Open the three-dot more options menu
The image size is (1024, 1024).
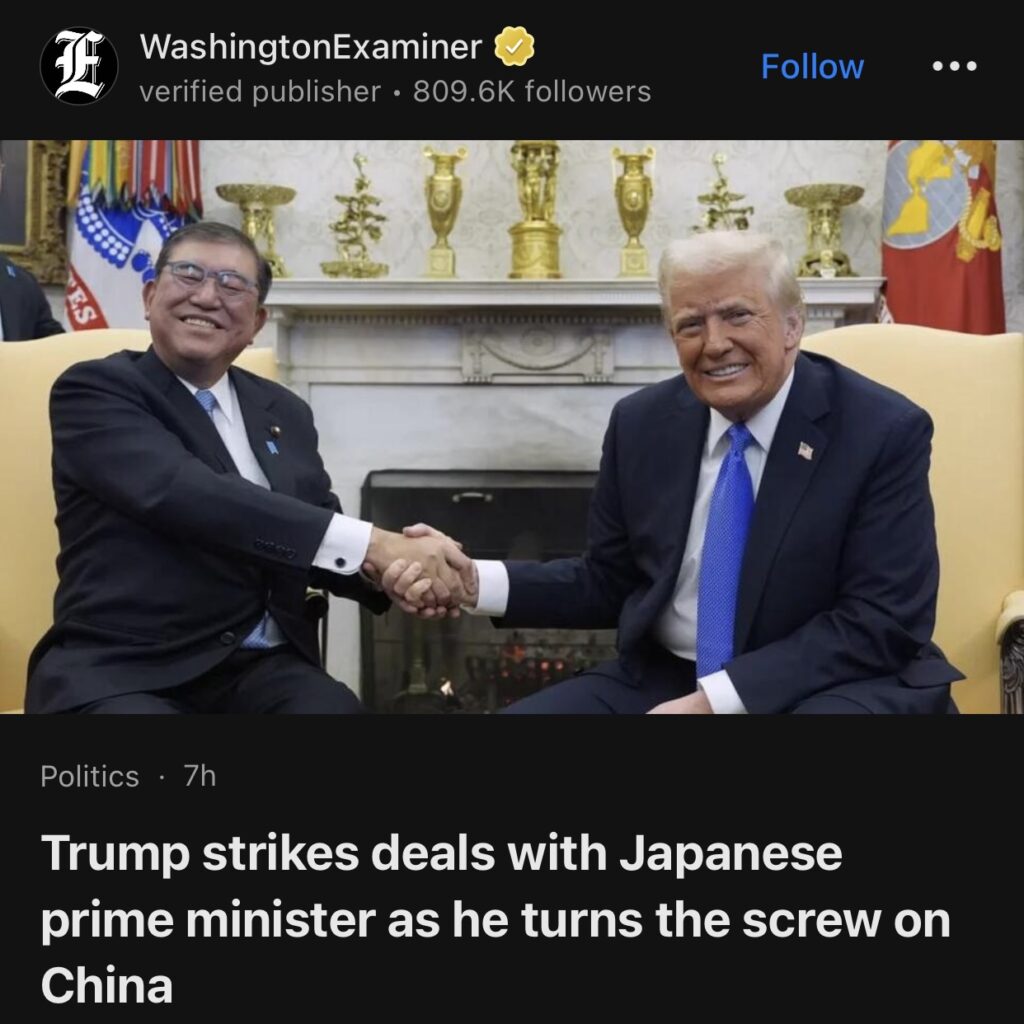[x=955, y=66]
